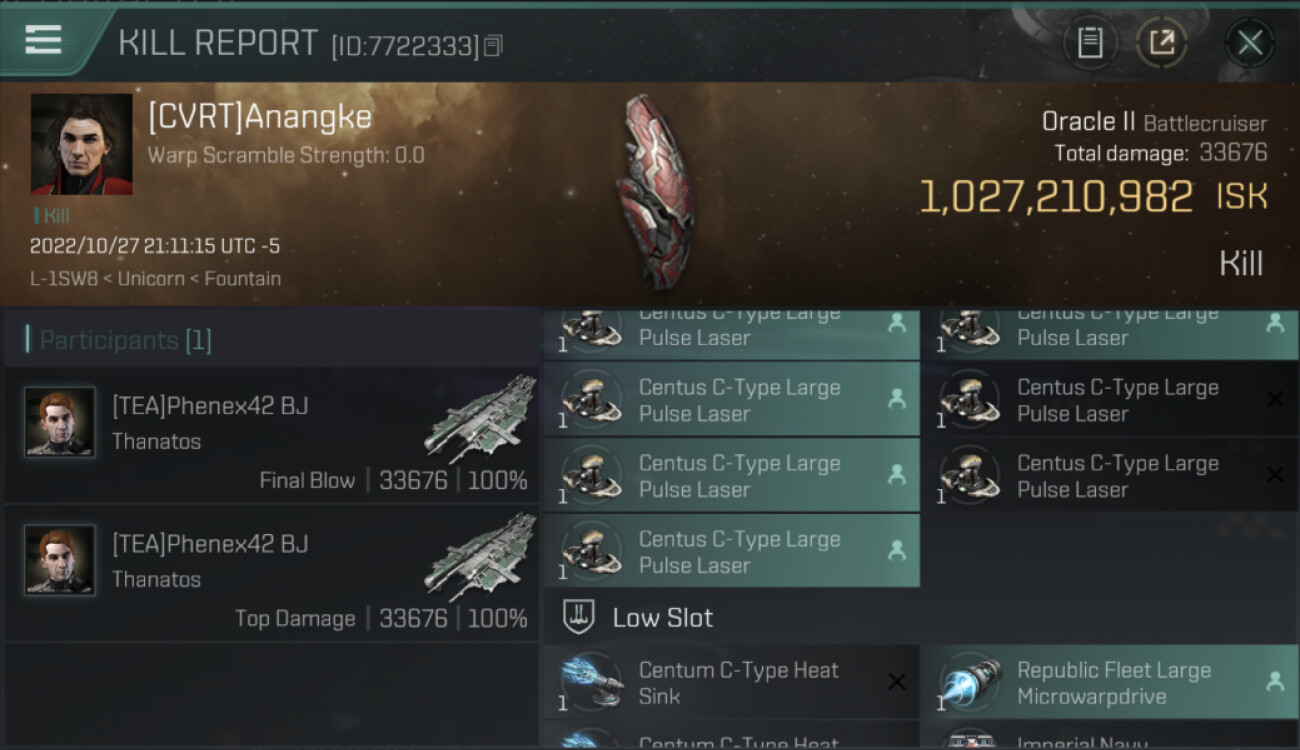This screenshot has height=750, width=1300.
Task: Select bottom-left highlighted Centus Pulse Laser entry
Action: [x=731, y=551]
